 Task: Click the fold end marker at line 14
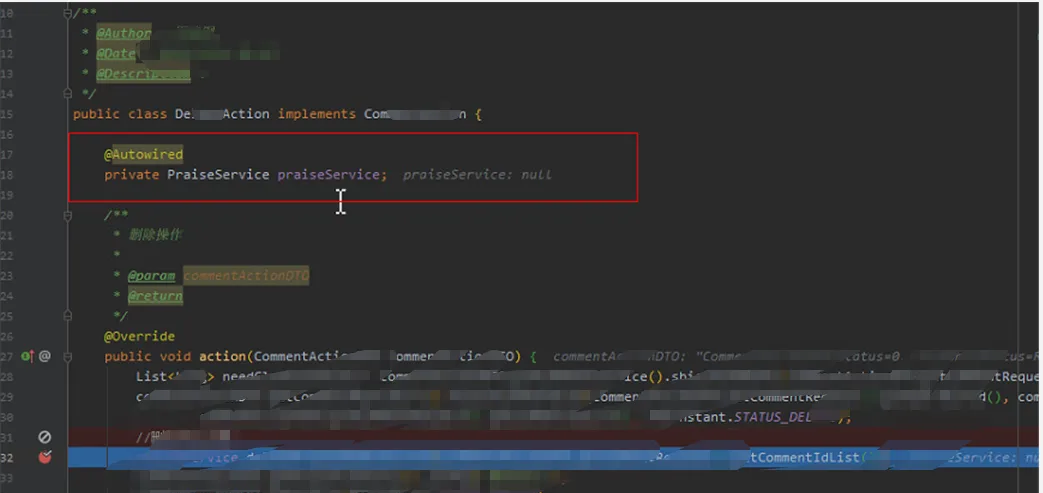click(67, 94)
